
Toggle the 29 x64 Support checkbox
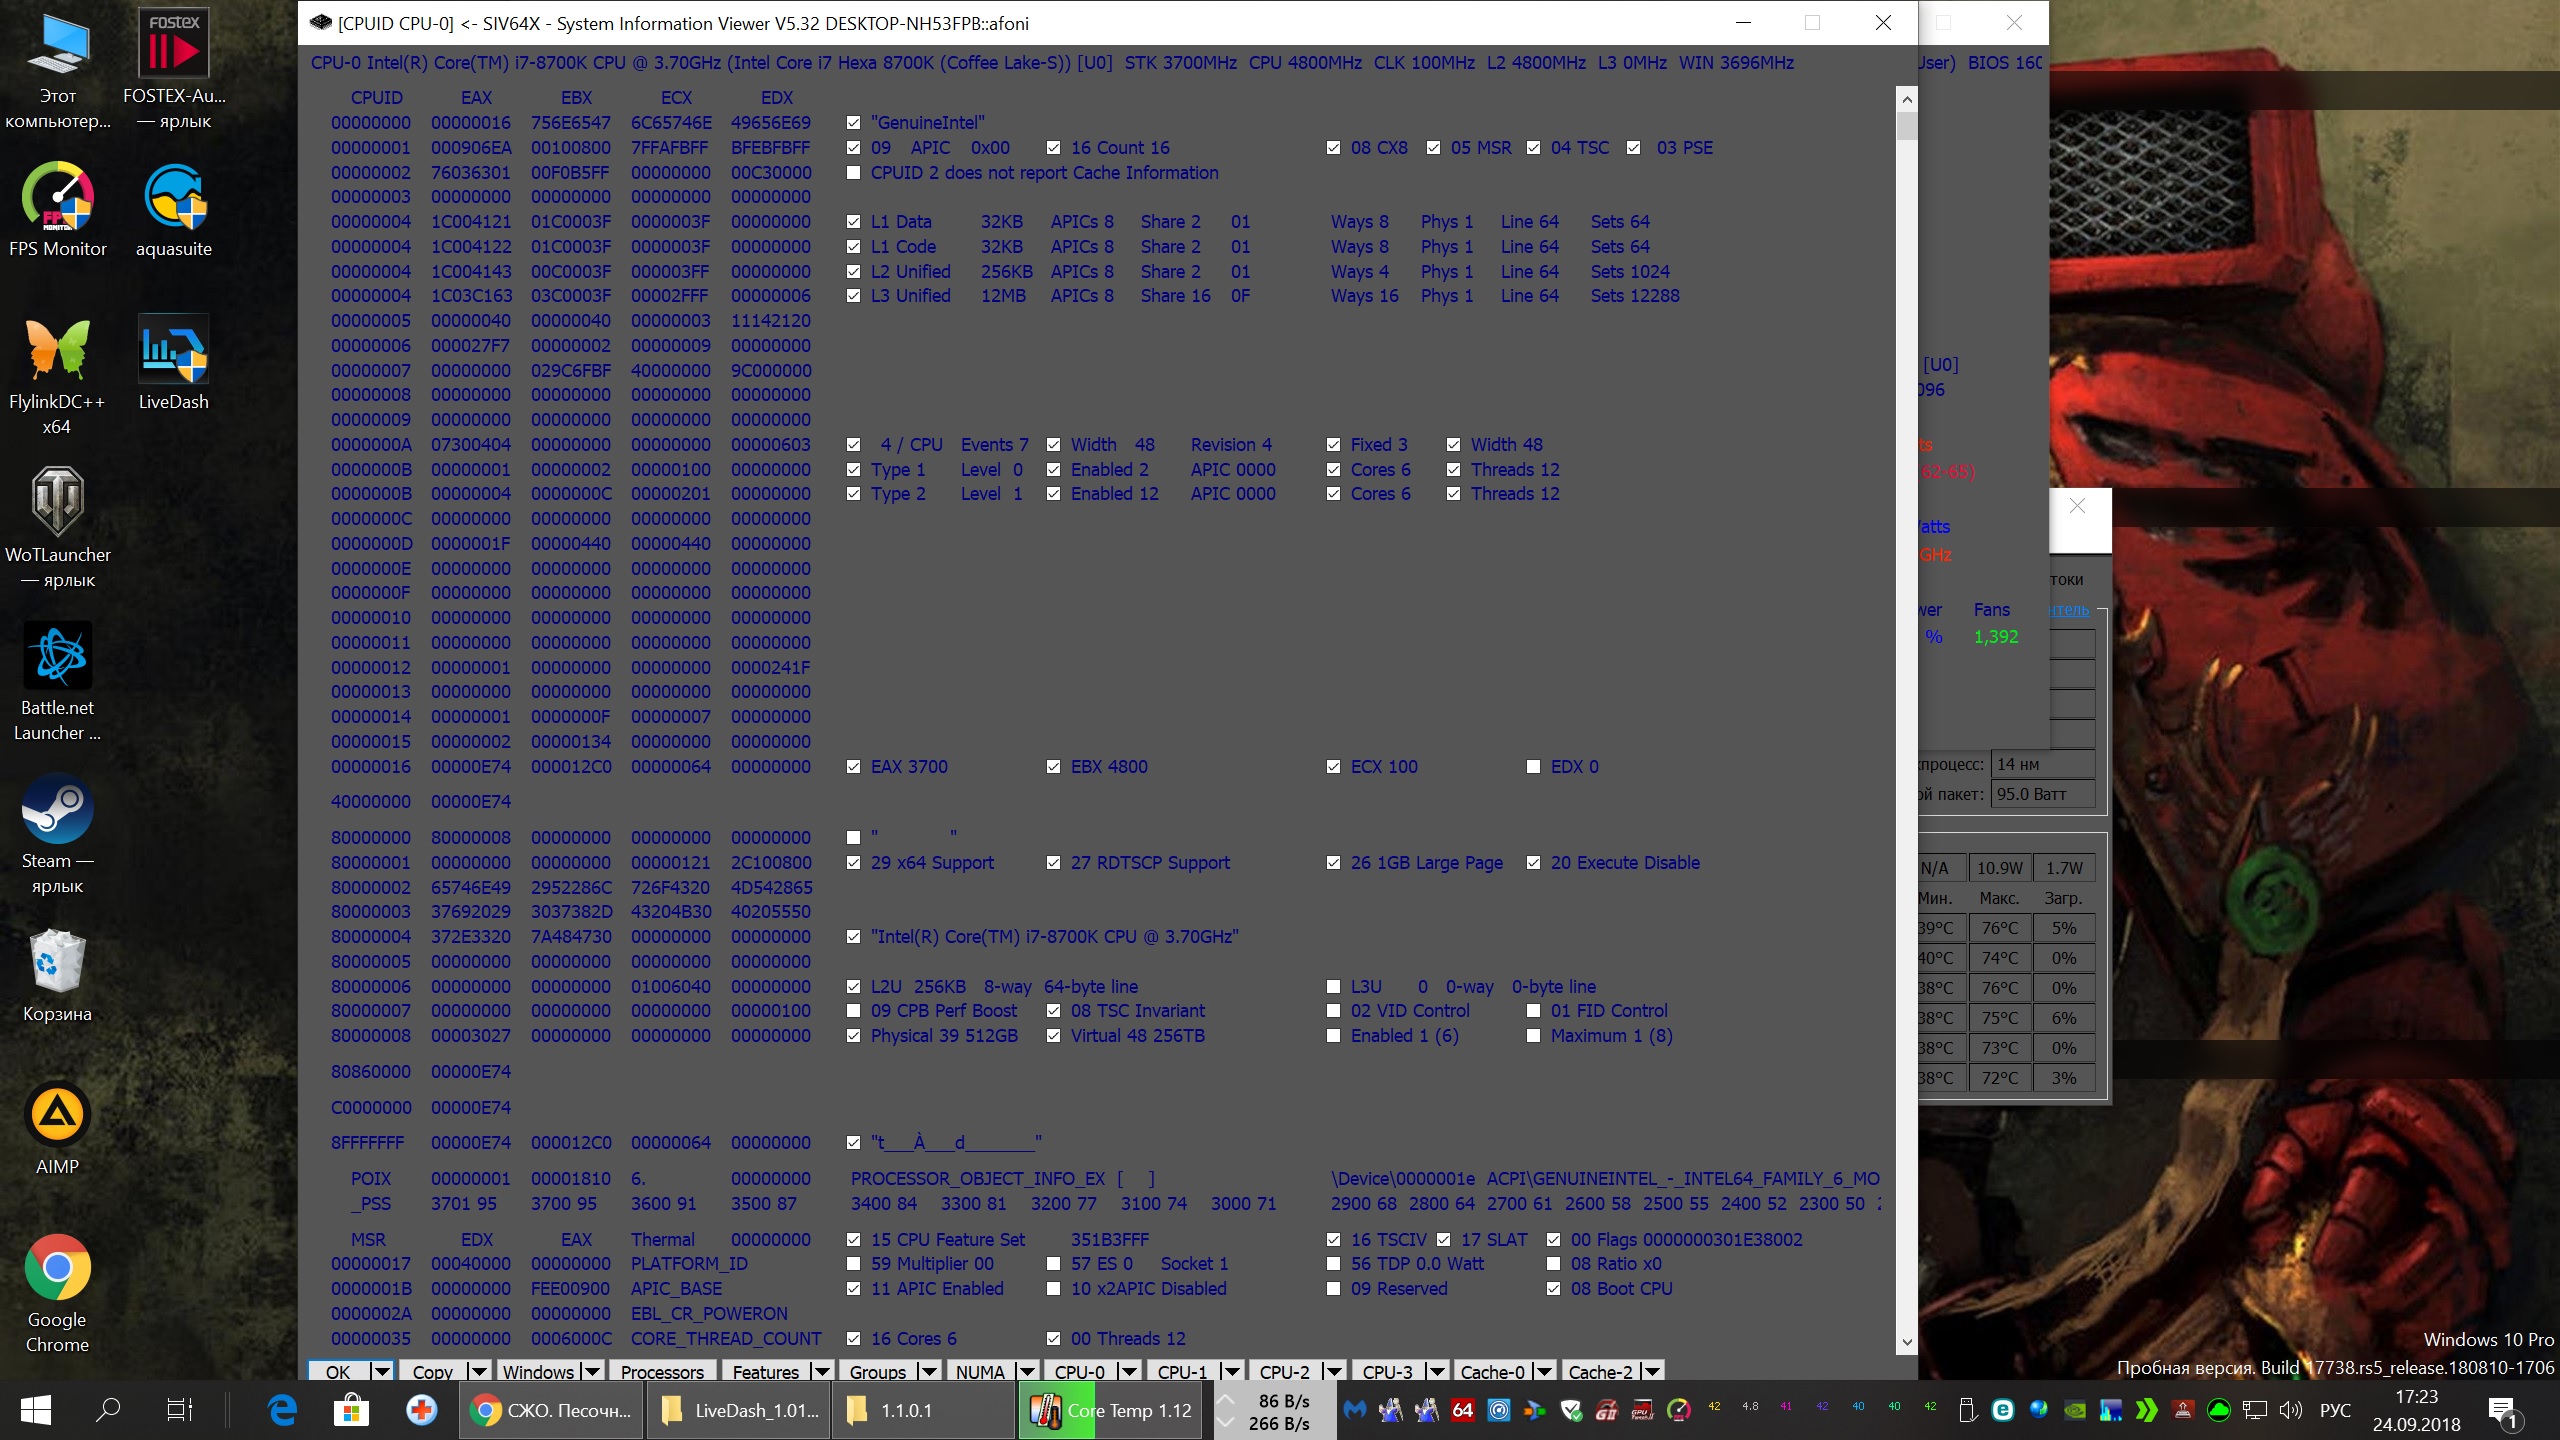[853, 863]
